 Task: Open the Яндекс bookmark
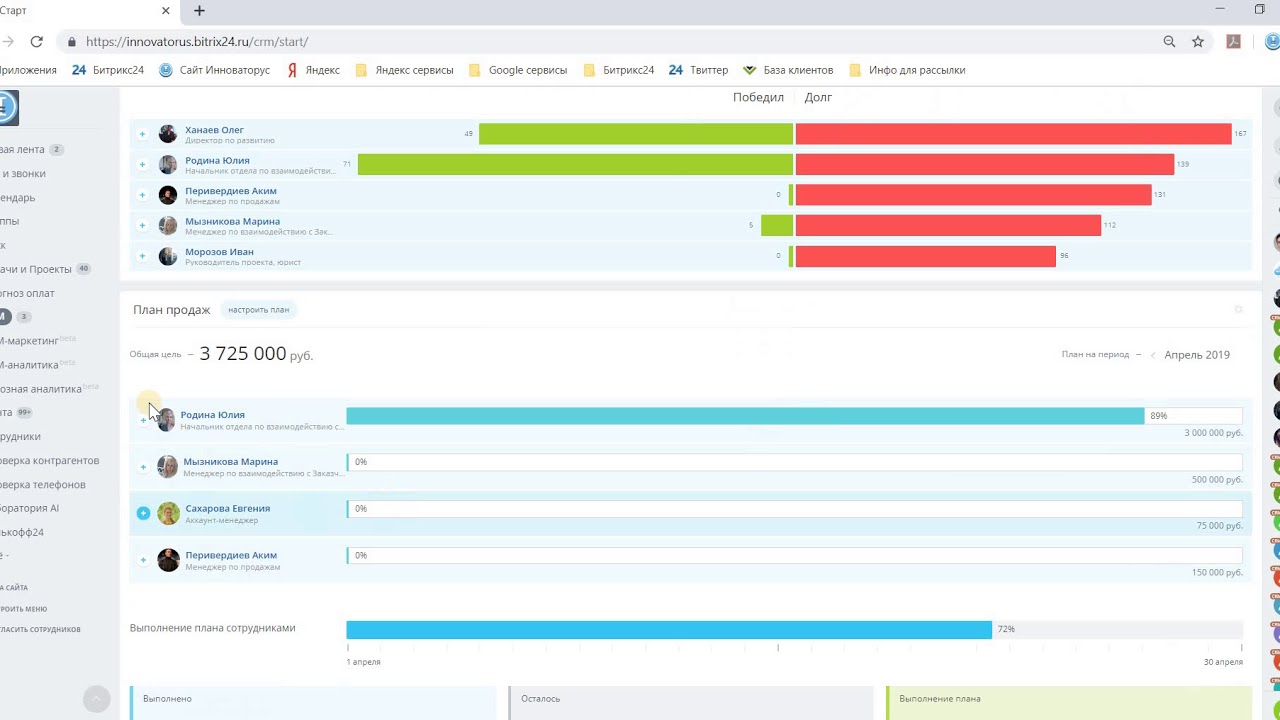tap(313, 70)
